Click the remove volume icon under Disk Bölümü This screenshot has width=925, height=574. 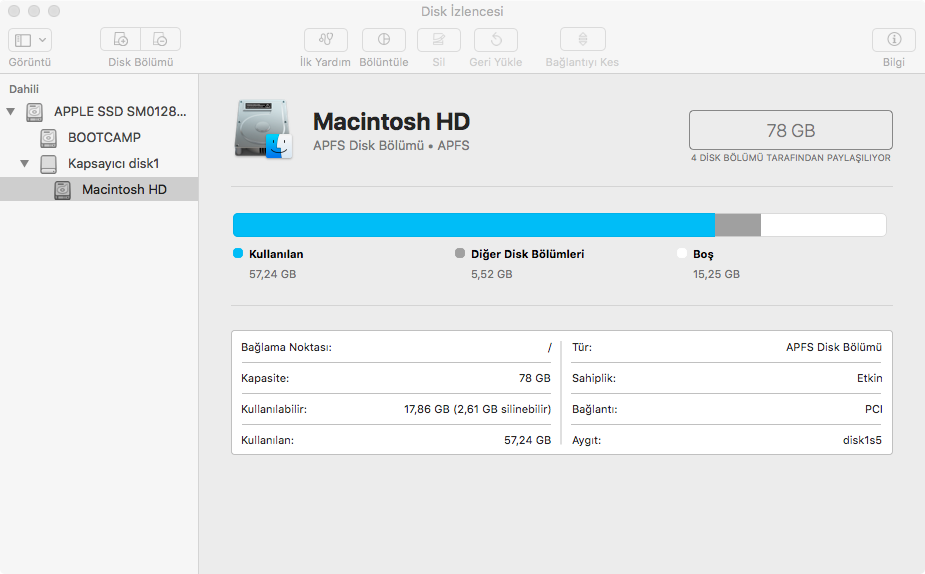coord(160,40)
